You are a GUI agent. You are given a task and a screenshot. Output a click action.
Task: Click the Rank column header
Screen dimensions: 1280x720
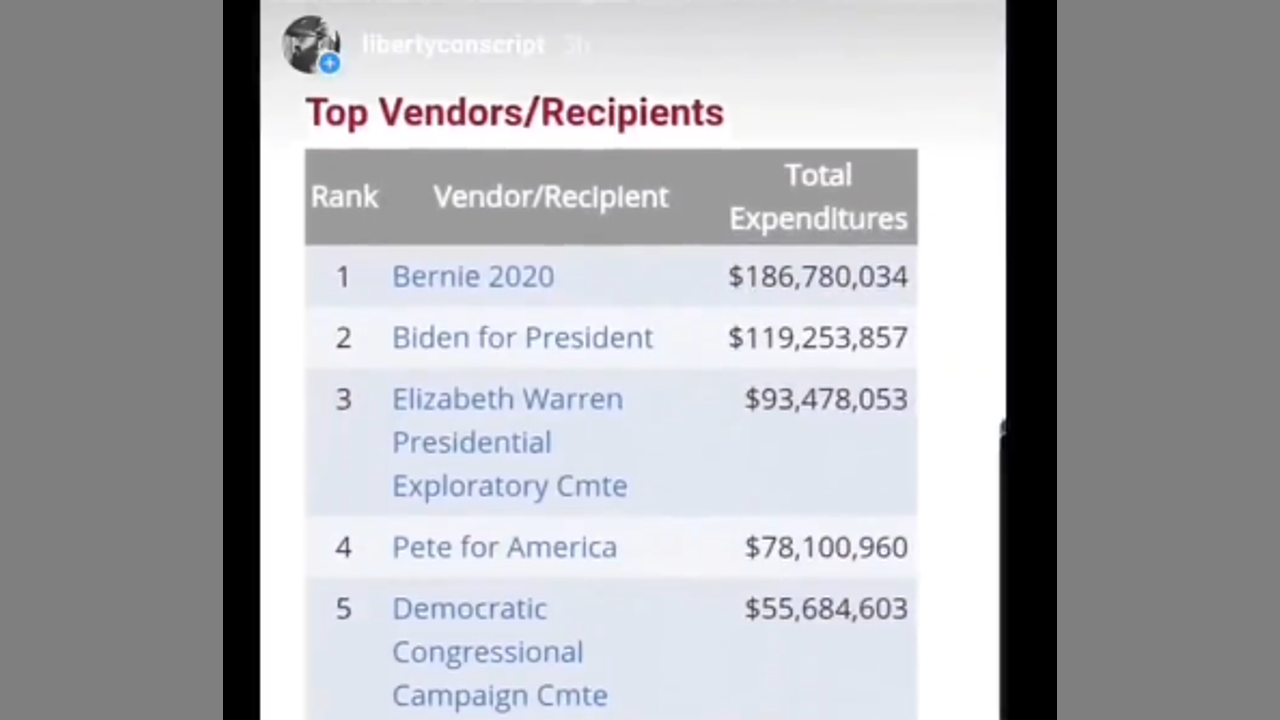pos(344,197)
